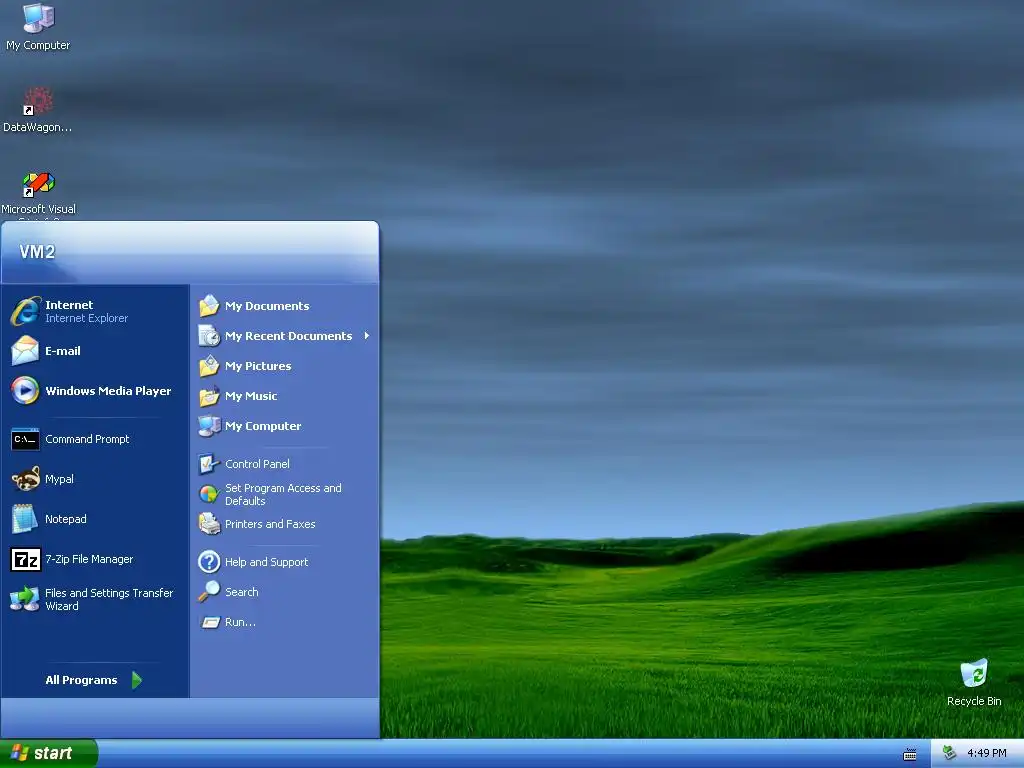The width and height of the screenshot is (1024, 768).
Task: Open the Recycle Bin icon
Action: pyautogui.click(x=974, y=673)
